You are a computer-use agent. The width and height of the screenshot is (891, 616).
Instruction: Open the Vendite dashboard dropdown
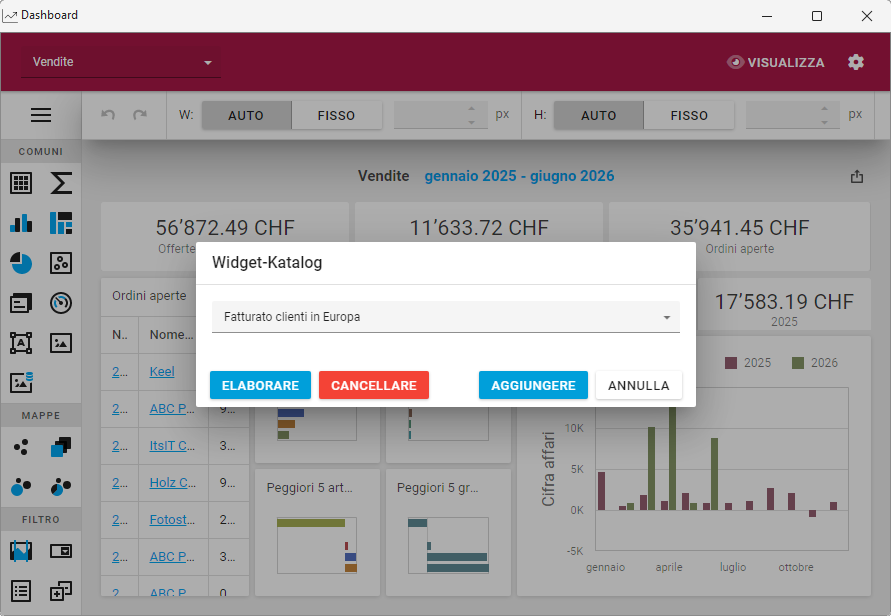point(121,62)
